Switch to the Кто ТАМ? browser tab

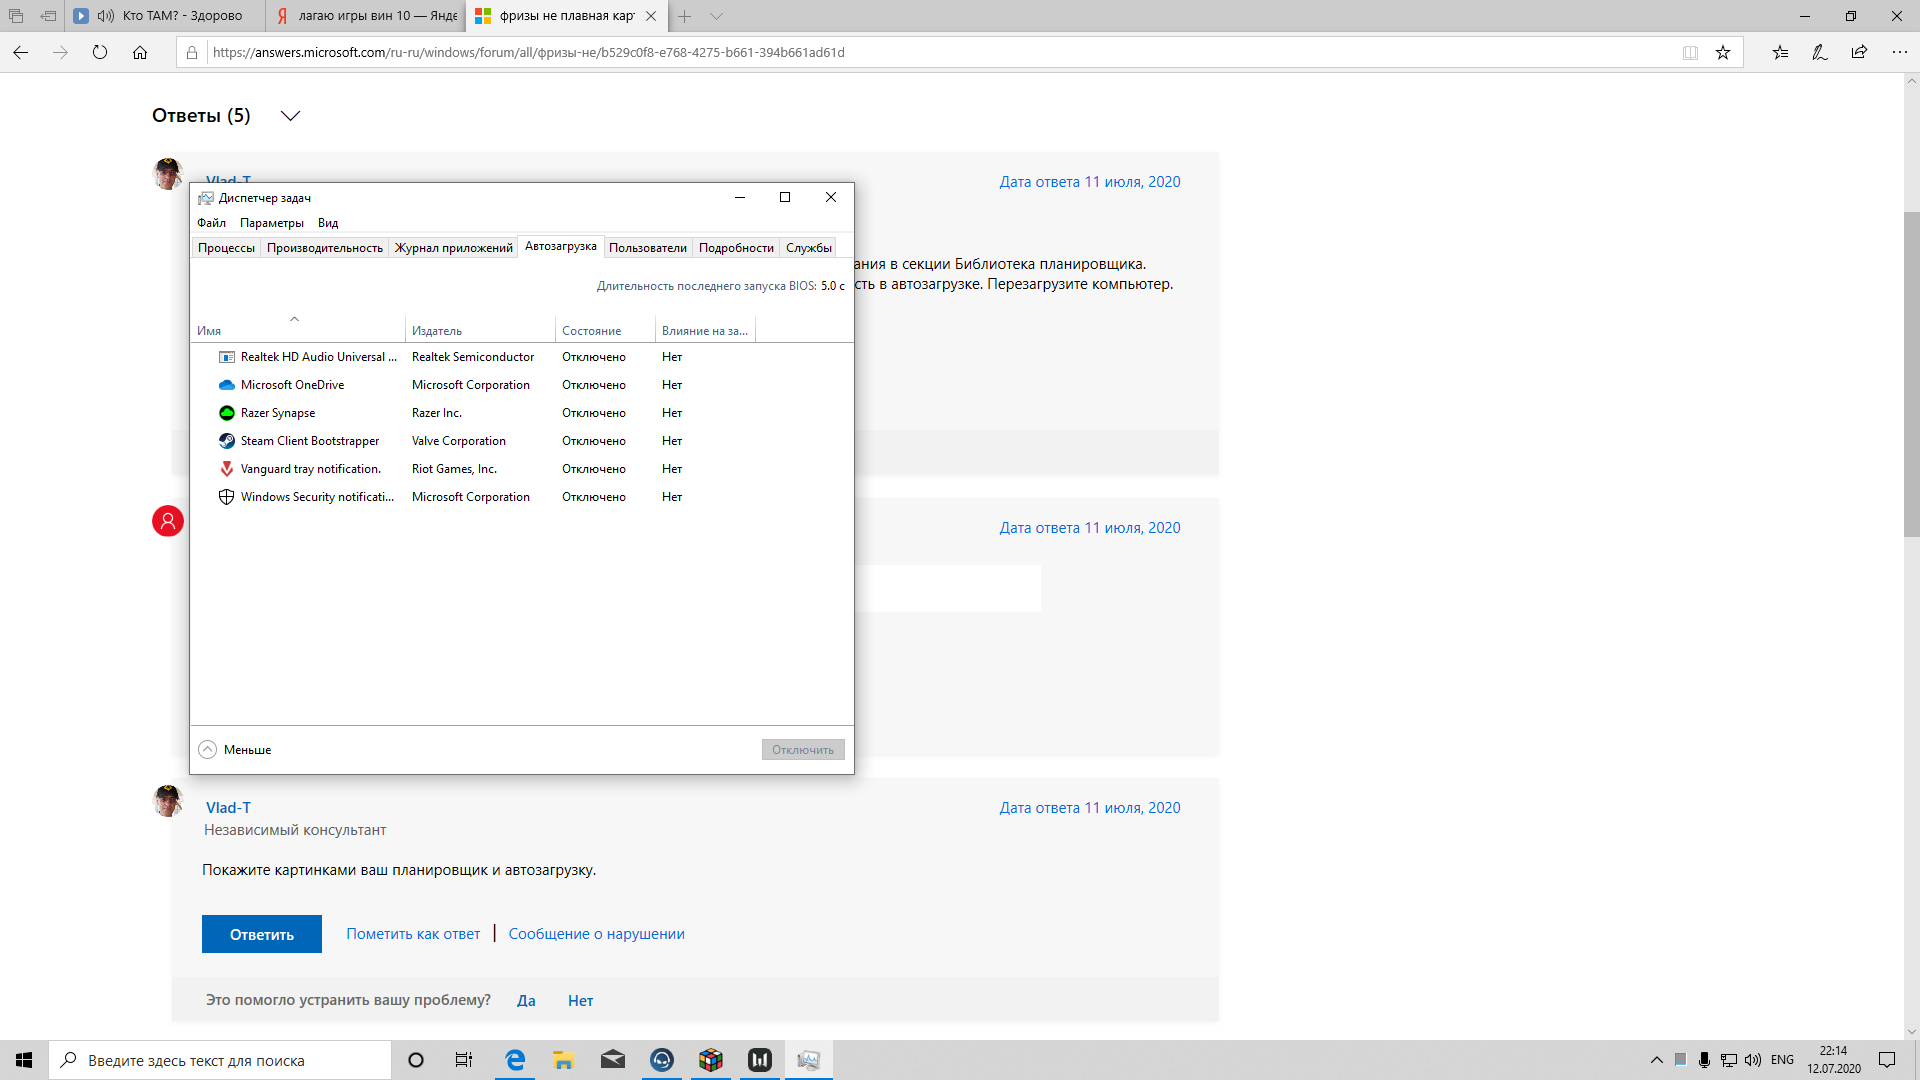click(x=165, y=16)
